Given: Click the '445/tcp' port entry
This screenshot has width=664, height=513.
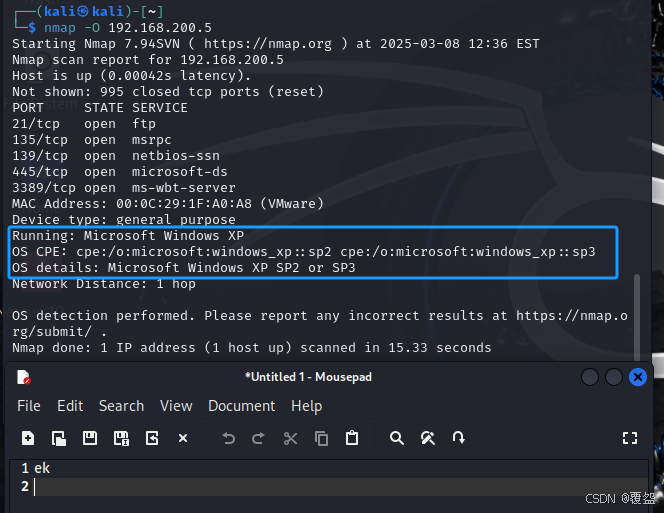Looking at the screenshot, I should (40, 172).
